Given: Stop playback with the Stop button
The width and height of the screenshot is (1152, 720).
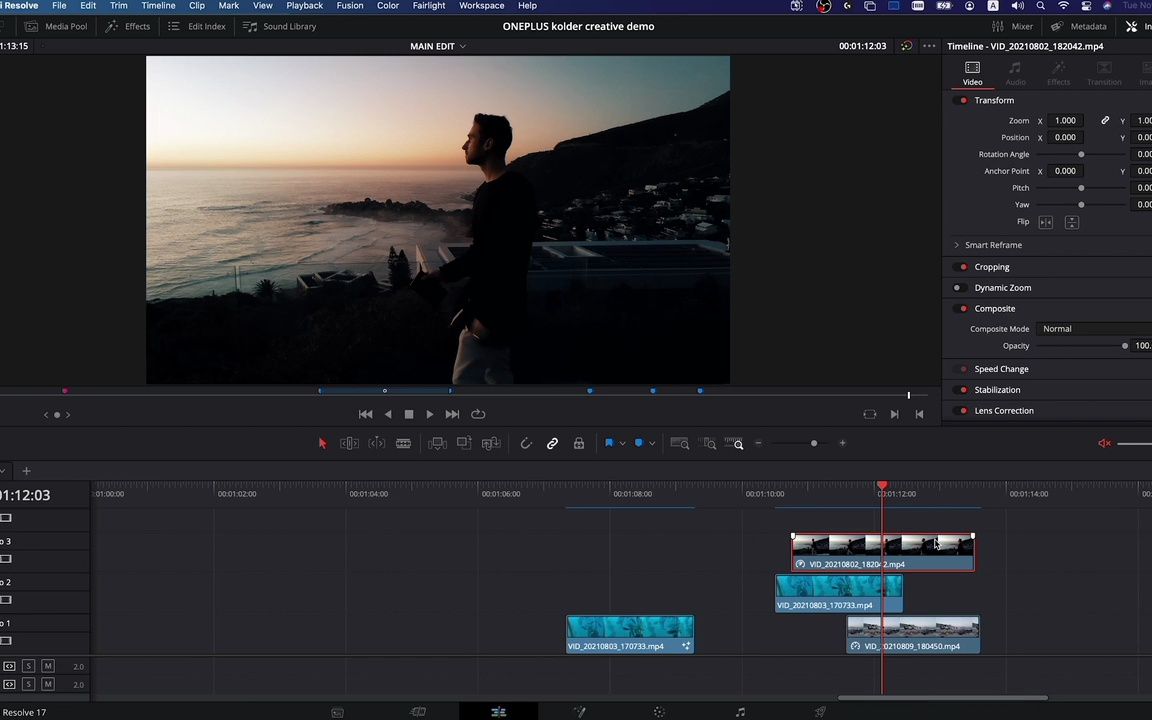Looking at the screenshot, I should [409, 414].
